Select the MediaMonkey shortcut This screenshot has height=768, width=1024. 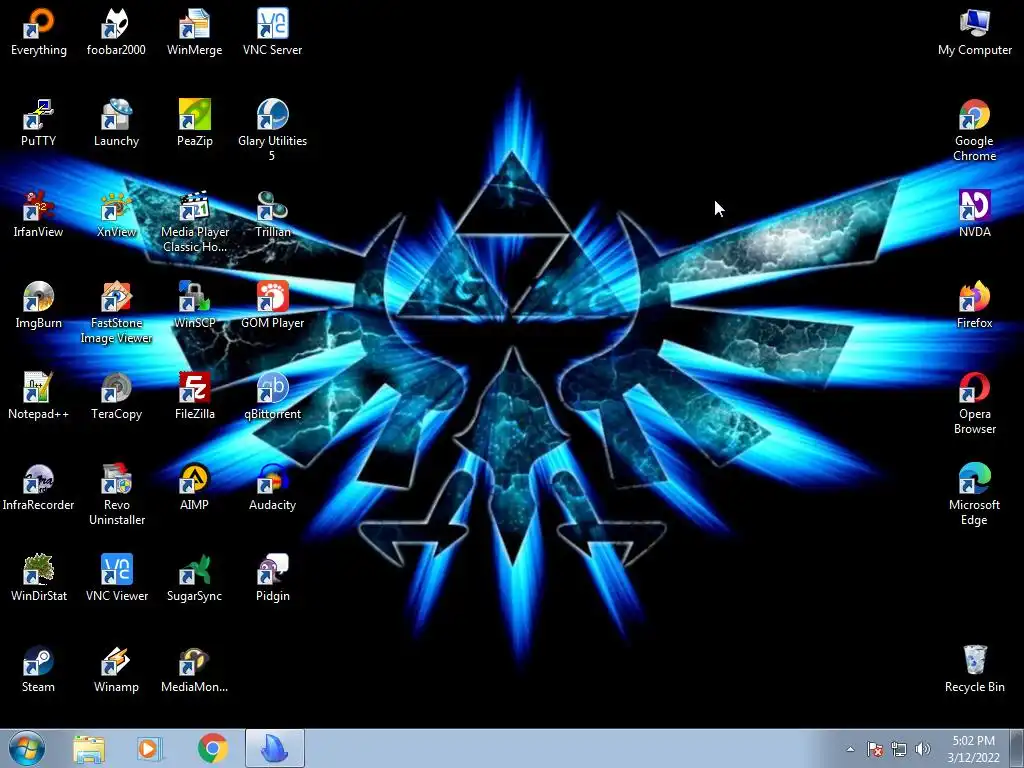tap(195, 669)
